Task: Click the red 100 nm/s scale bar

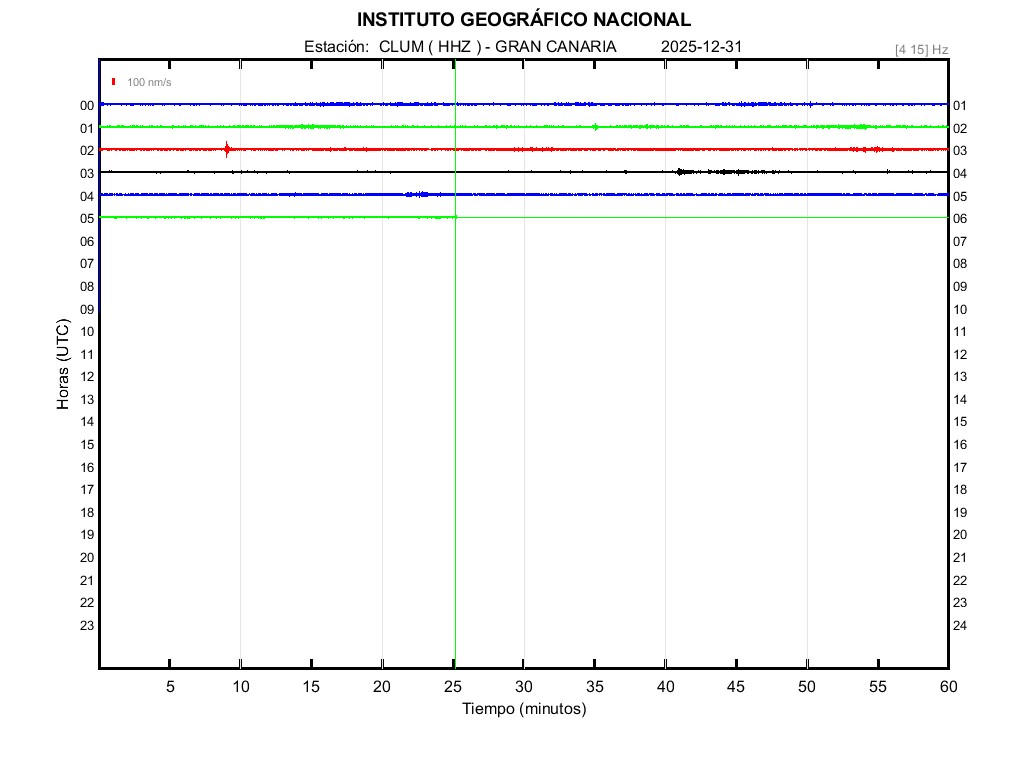Action: click(114, 82)
